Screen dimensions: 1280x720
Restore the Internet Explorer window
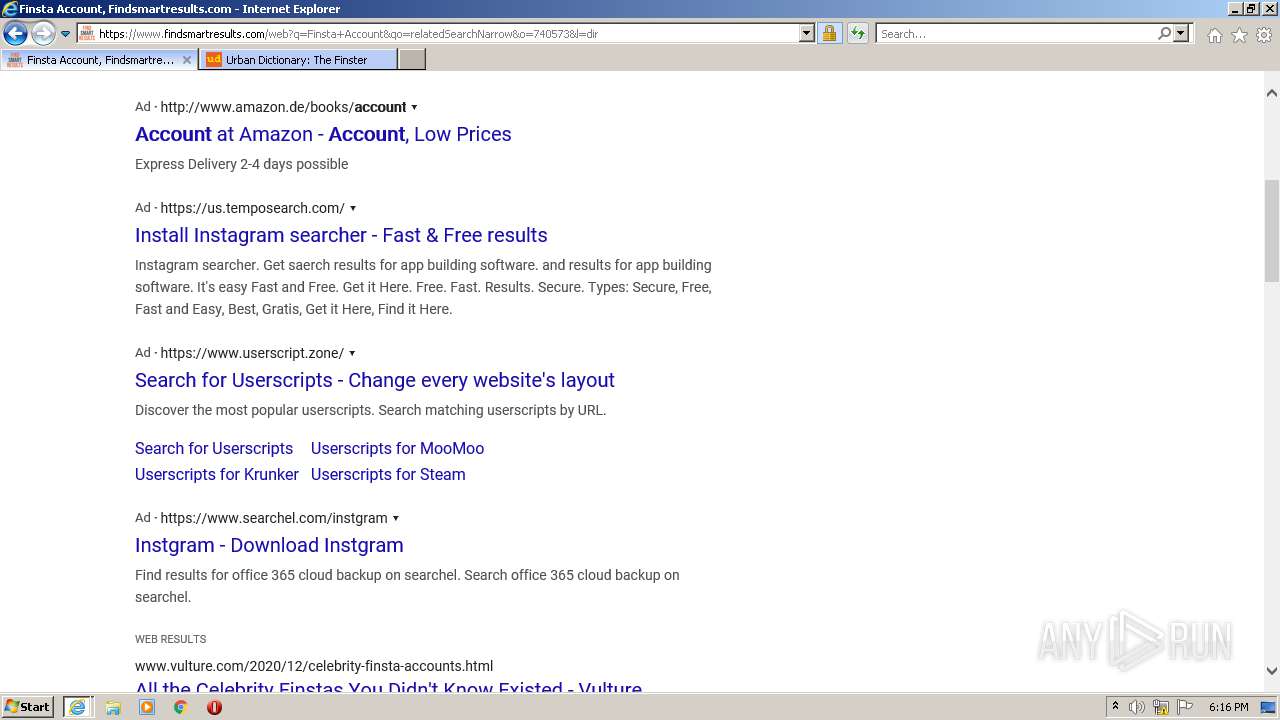1251,9
